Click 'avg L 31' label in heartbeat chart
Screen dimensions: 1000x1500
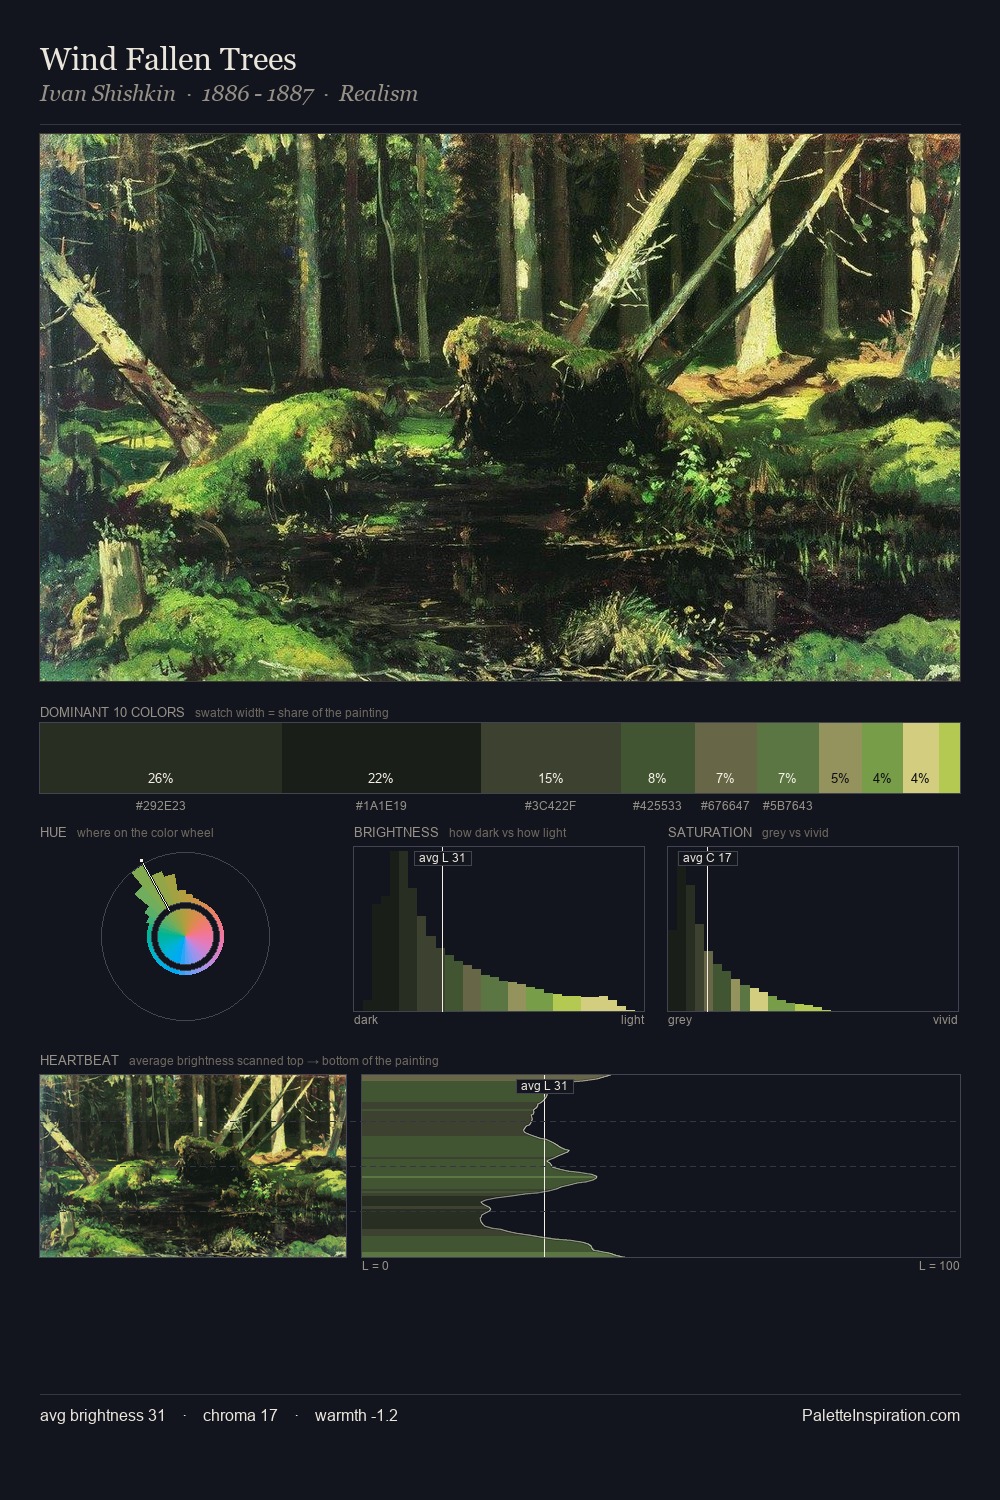[544, 1086]
